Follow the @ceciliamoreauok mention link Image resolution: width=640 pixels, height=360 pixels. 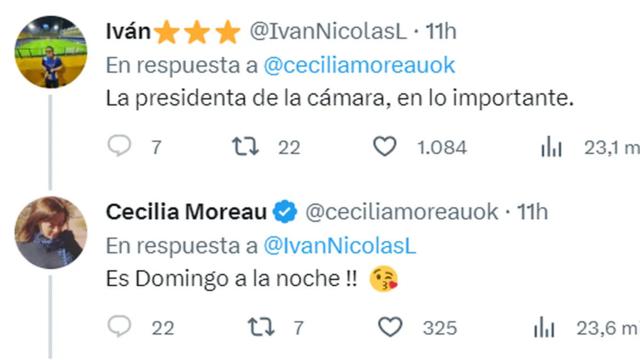[x=359, y=65]
